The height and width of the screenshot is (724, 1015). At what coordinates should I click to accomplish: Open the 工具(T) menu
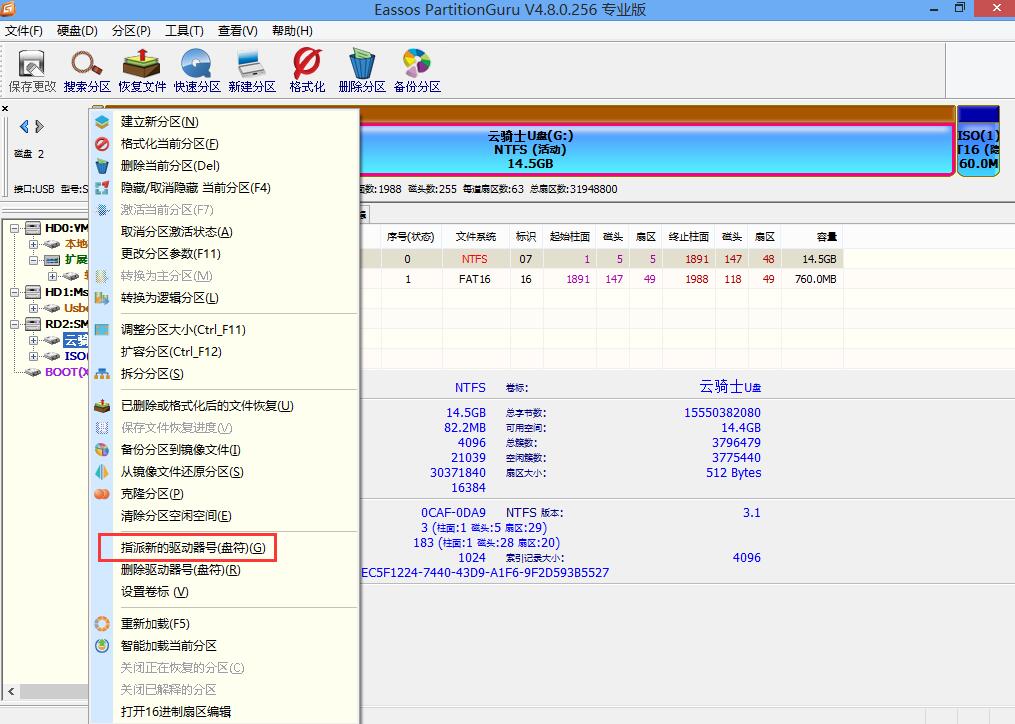184,30
